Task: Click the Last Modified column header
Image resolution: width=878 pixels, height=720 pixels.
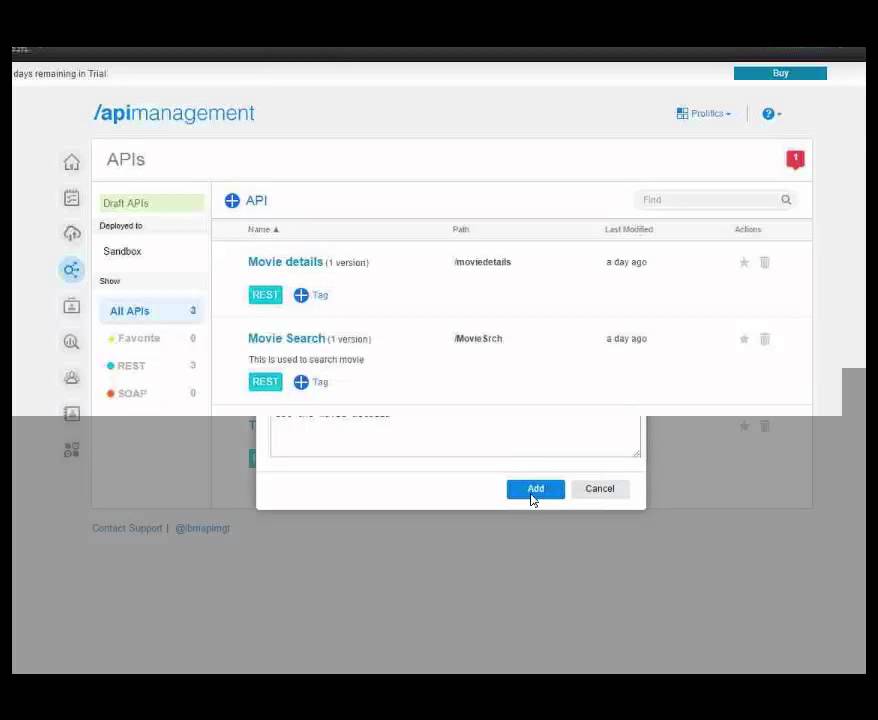Action: [629, 230]
